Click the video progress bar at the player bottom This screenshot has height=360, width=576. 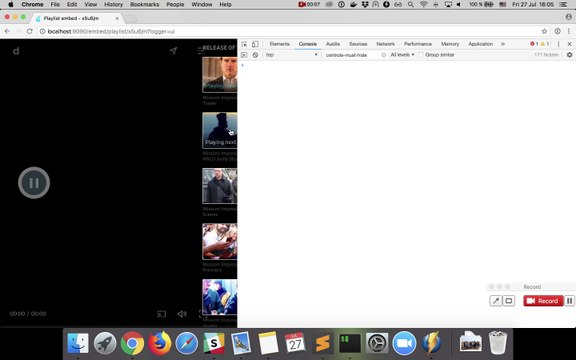click(x=118, y=326)
